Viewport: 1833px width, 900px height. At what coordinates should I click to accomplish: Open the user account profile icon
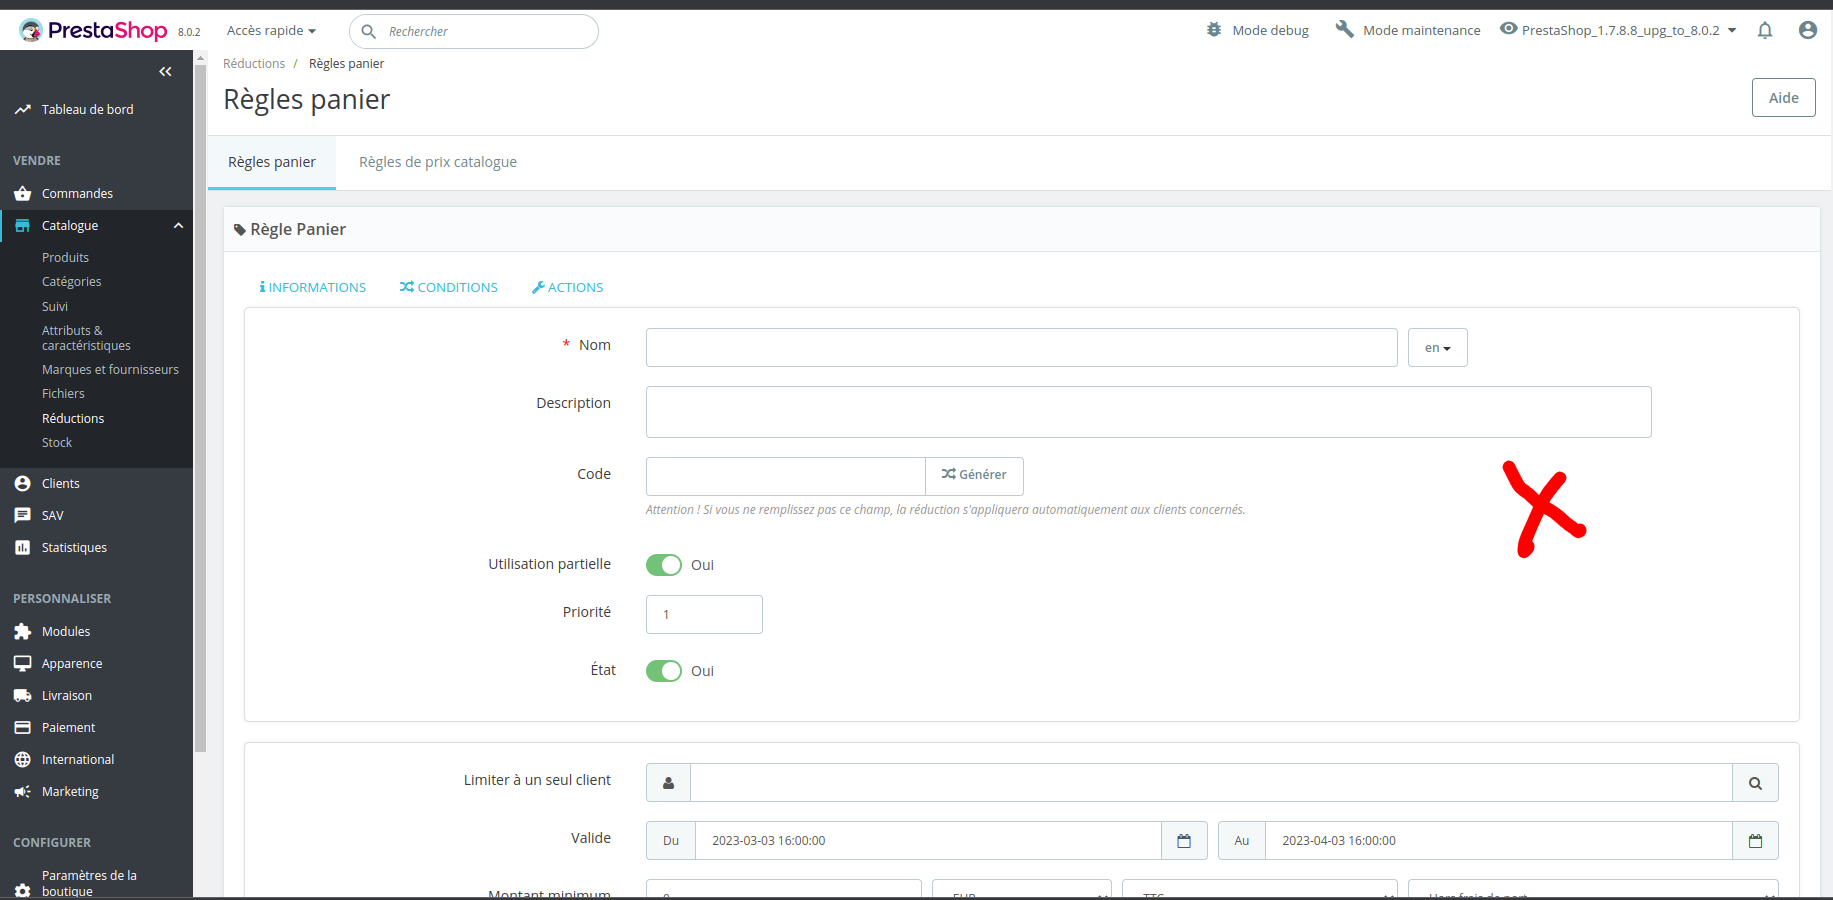tap(1808, 30)
